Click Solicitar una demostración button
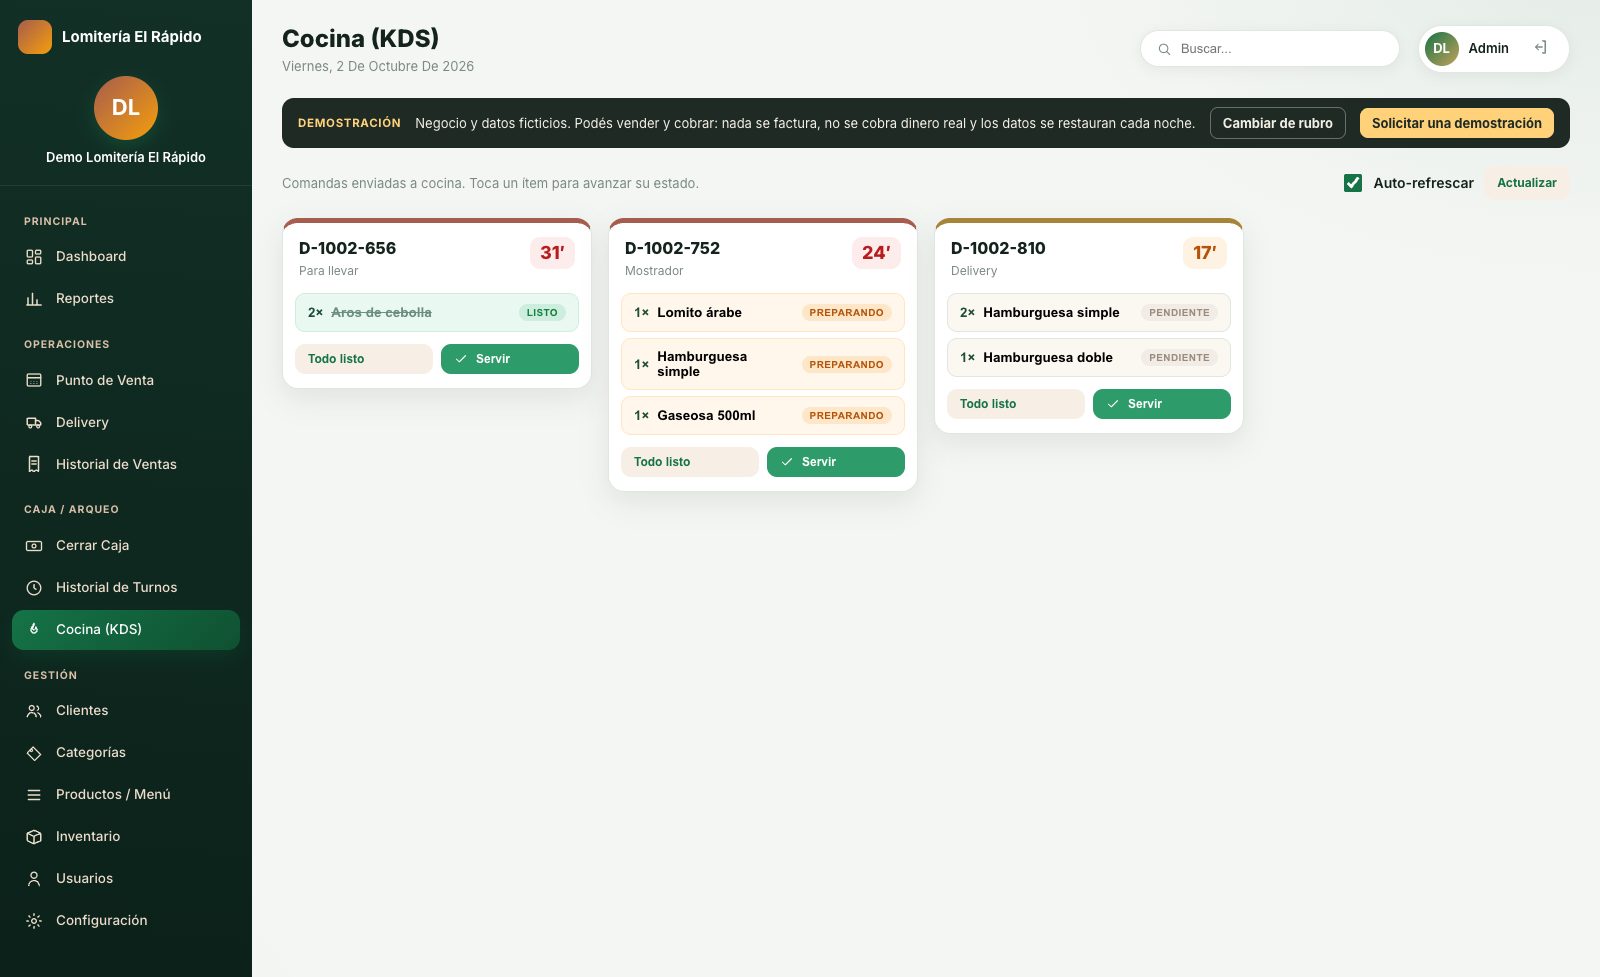Screen dimensions: 1600x977 coord(1456,123)
